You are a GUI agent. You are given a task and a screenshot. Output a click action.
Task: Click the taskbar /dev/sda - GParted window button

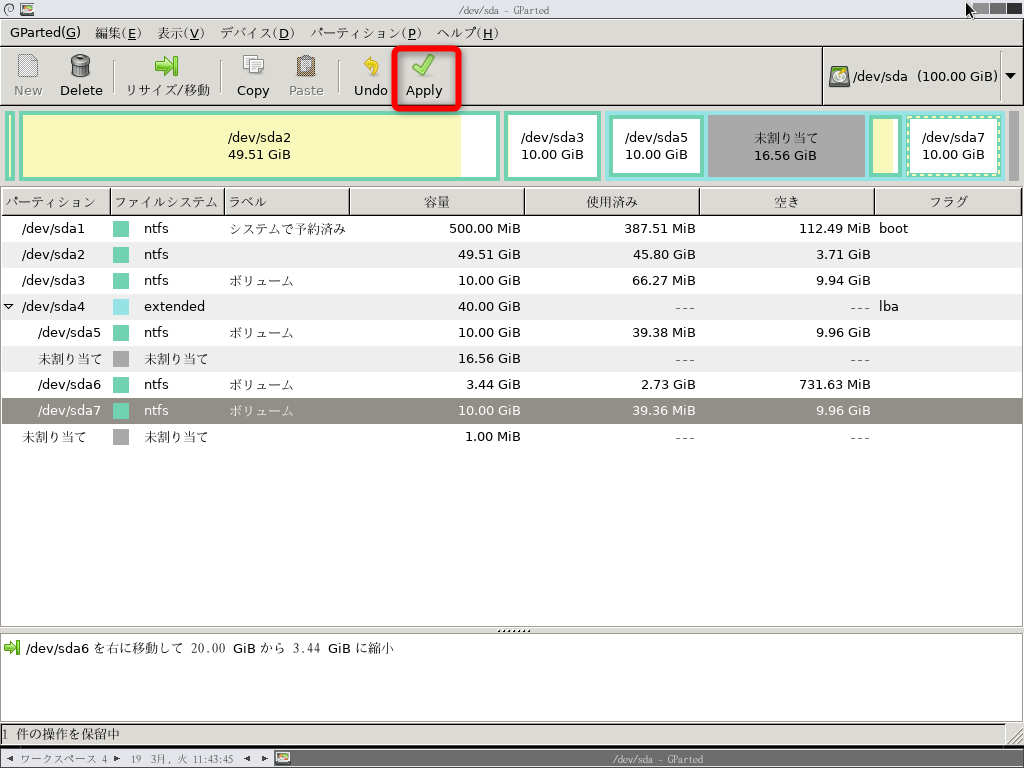coord(658,759)
